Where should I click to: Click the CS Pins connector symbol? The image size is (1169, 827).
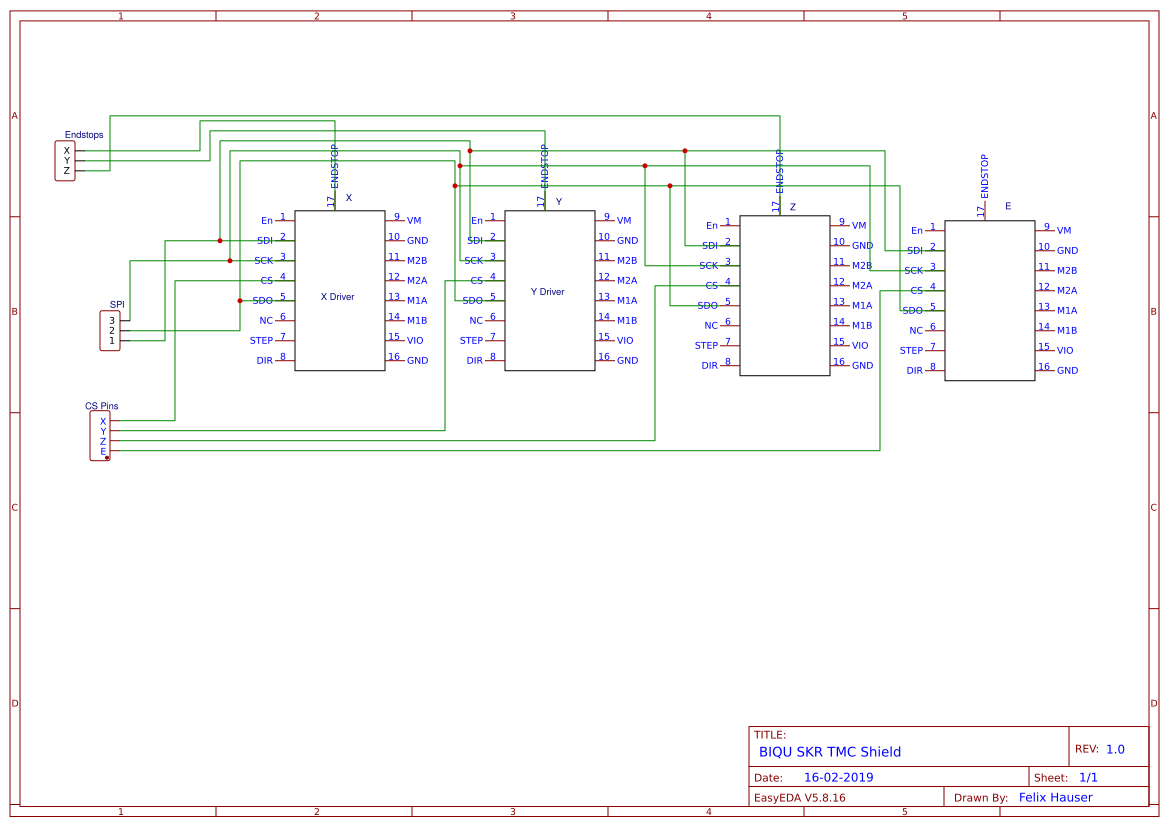[x=101, y=435]
